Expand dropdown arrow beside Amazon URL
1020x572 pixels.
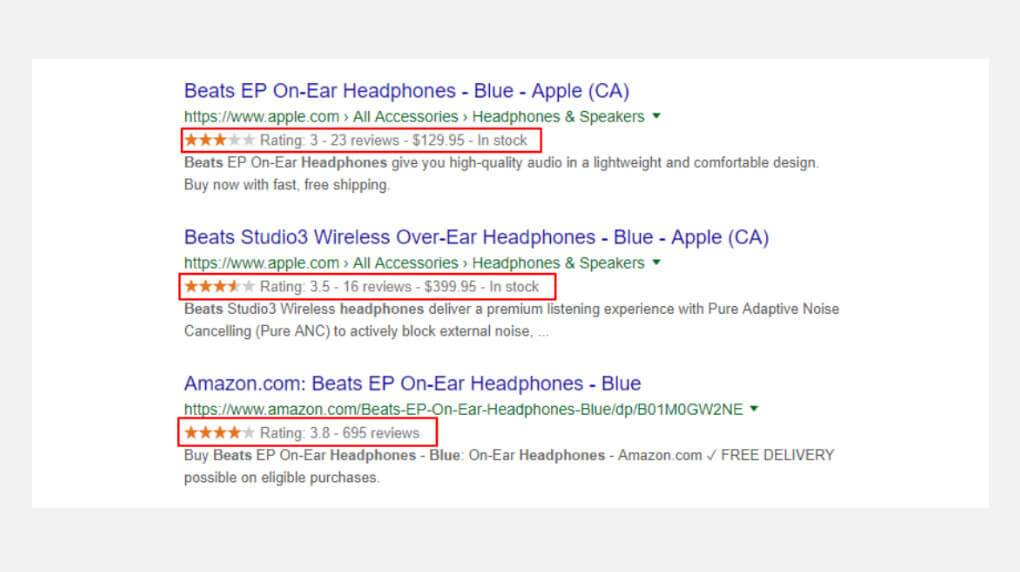point(754,409)
